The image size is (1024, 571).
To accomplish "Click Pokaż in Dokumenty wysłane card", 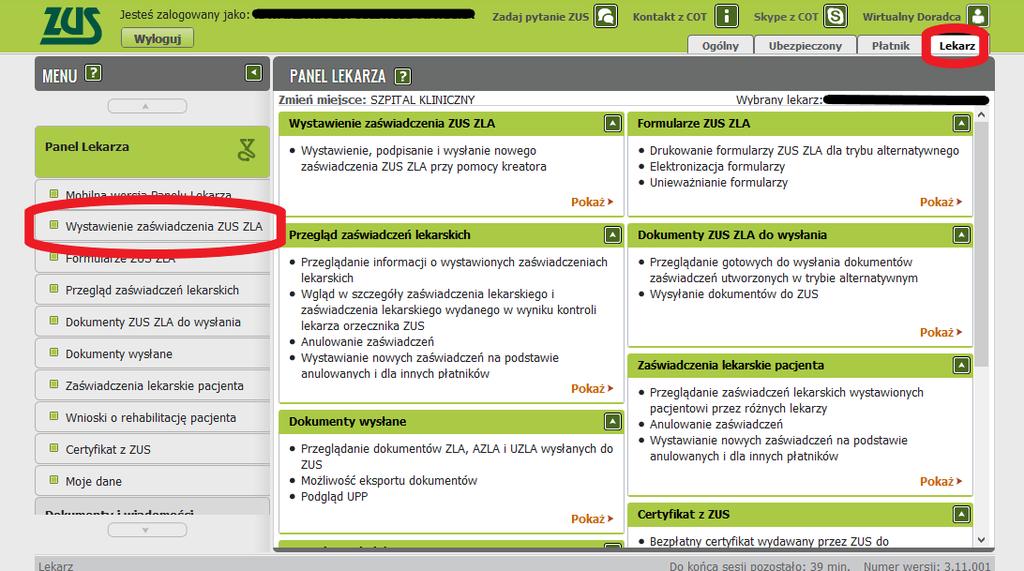I will (592, 519).
